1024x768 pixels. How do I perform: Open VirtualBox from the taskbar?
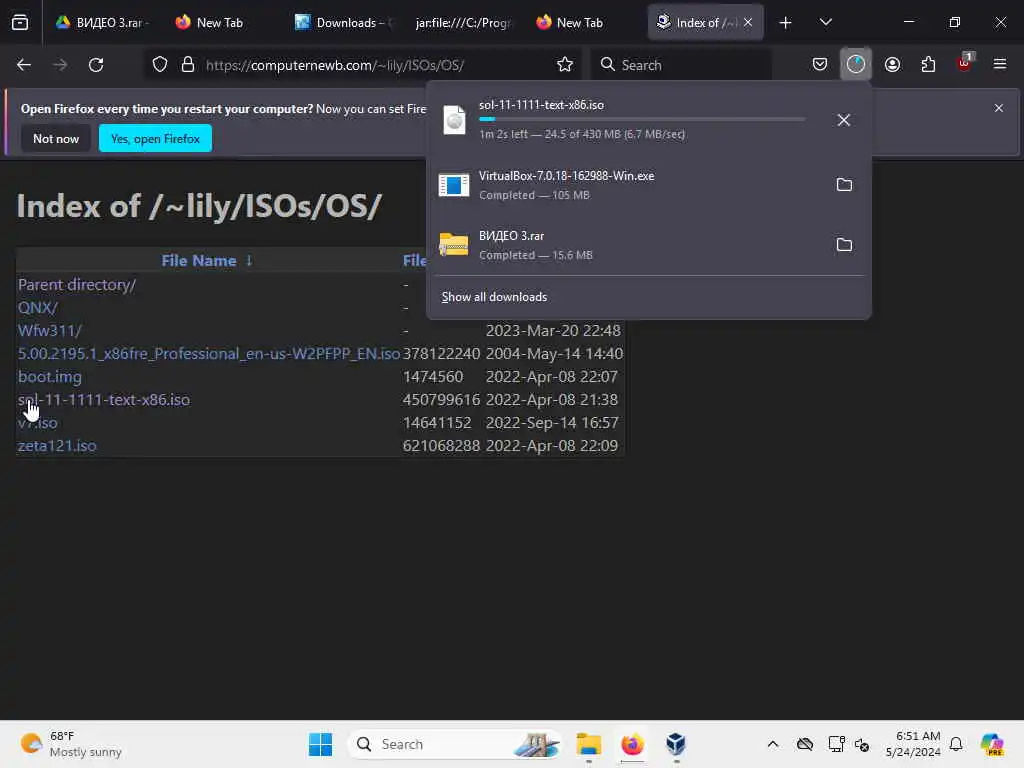(676, 744)
